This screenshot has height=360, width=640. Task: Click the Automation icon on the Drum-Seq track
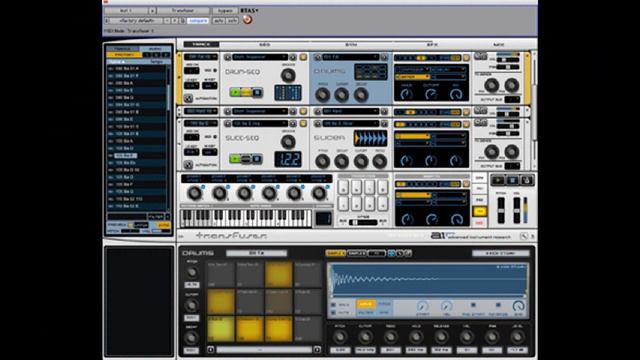(188, 98)
